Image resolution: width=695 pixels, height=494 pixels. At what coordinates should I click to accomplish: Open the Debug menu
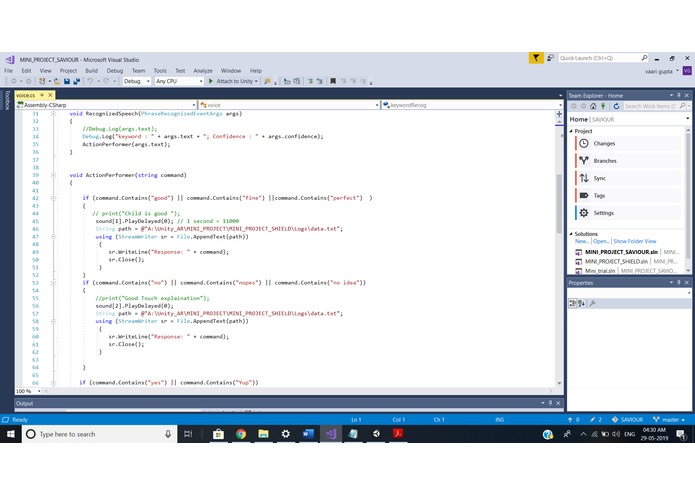pos(114,70)
